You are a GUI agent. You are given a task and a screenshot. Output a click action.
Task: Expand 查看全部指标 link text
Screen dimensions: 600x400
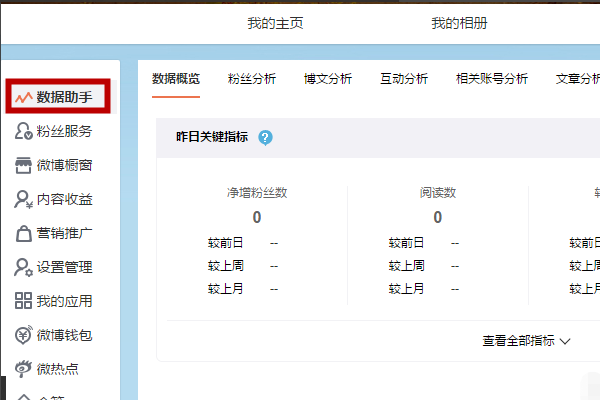[x=518, y=340]
